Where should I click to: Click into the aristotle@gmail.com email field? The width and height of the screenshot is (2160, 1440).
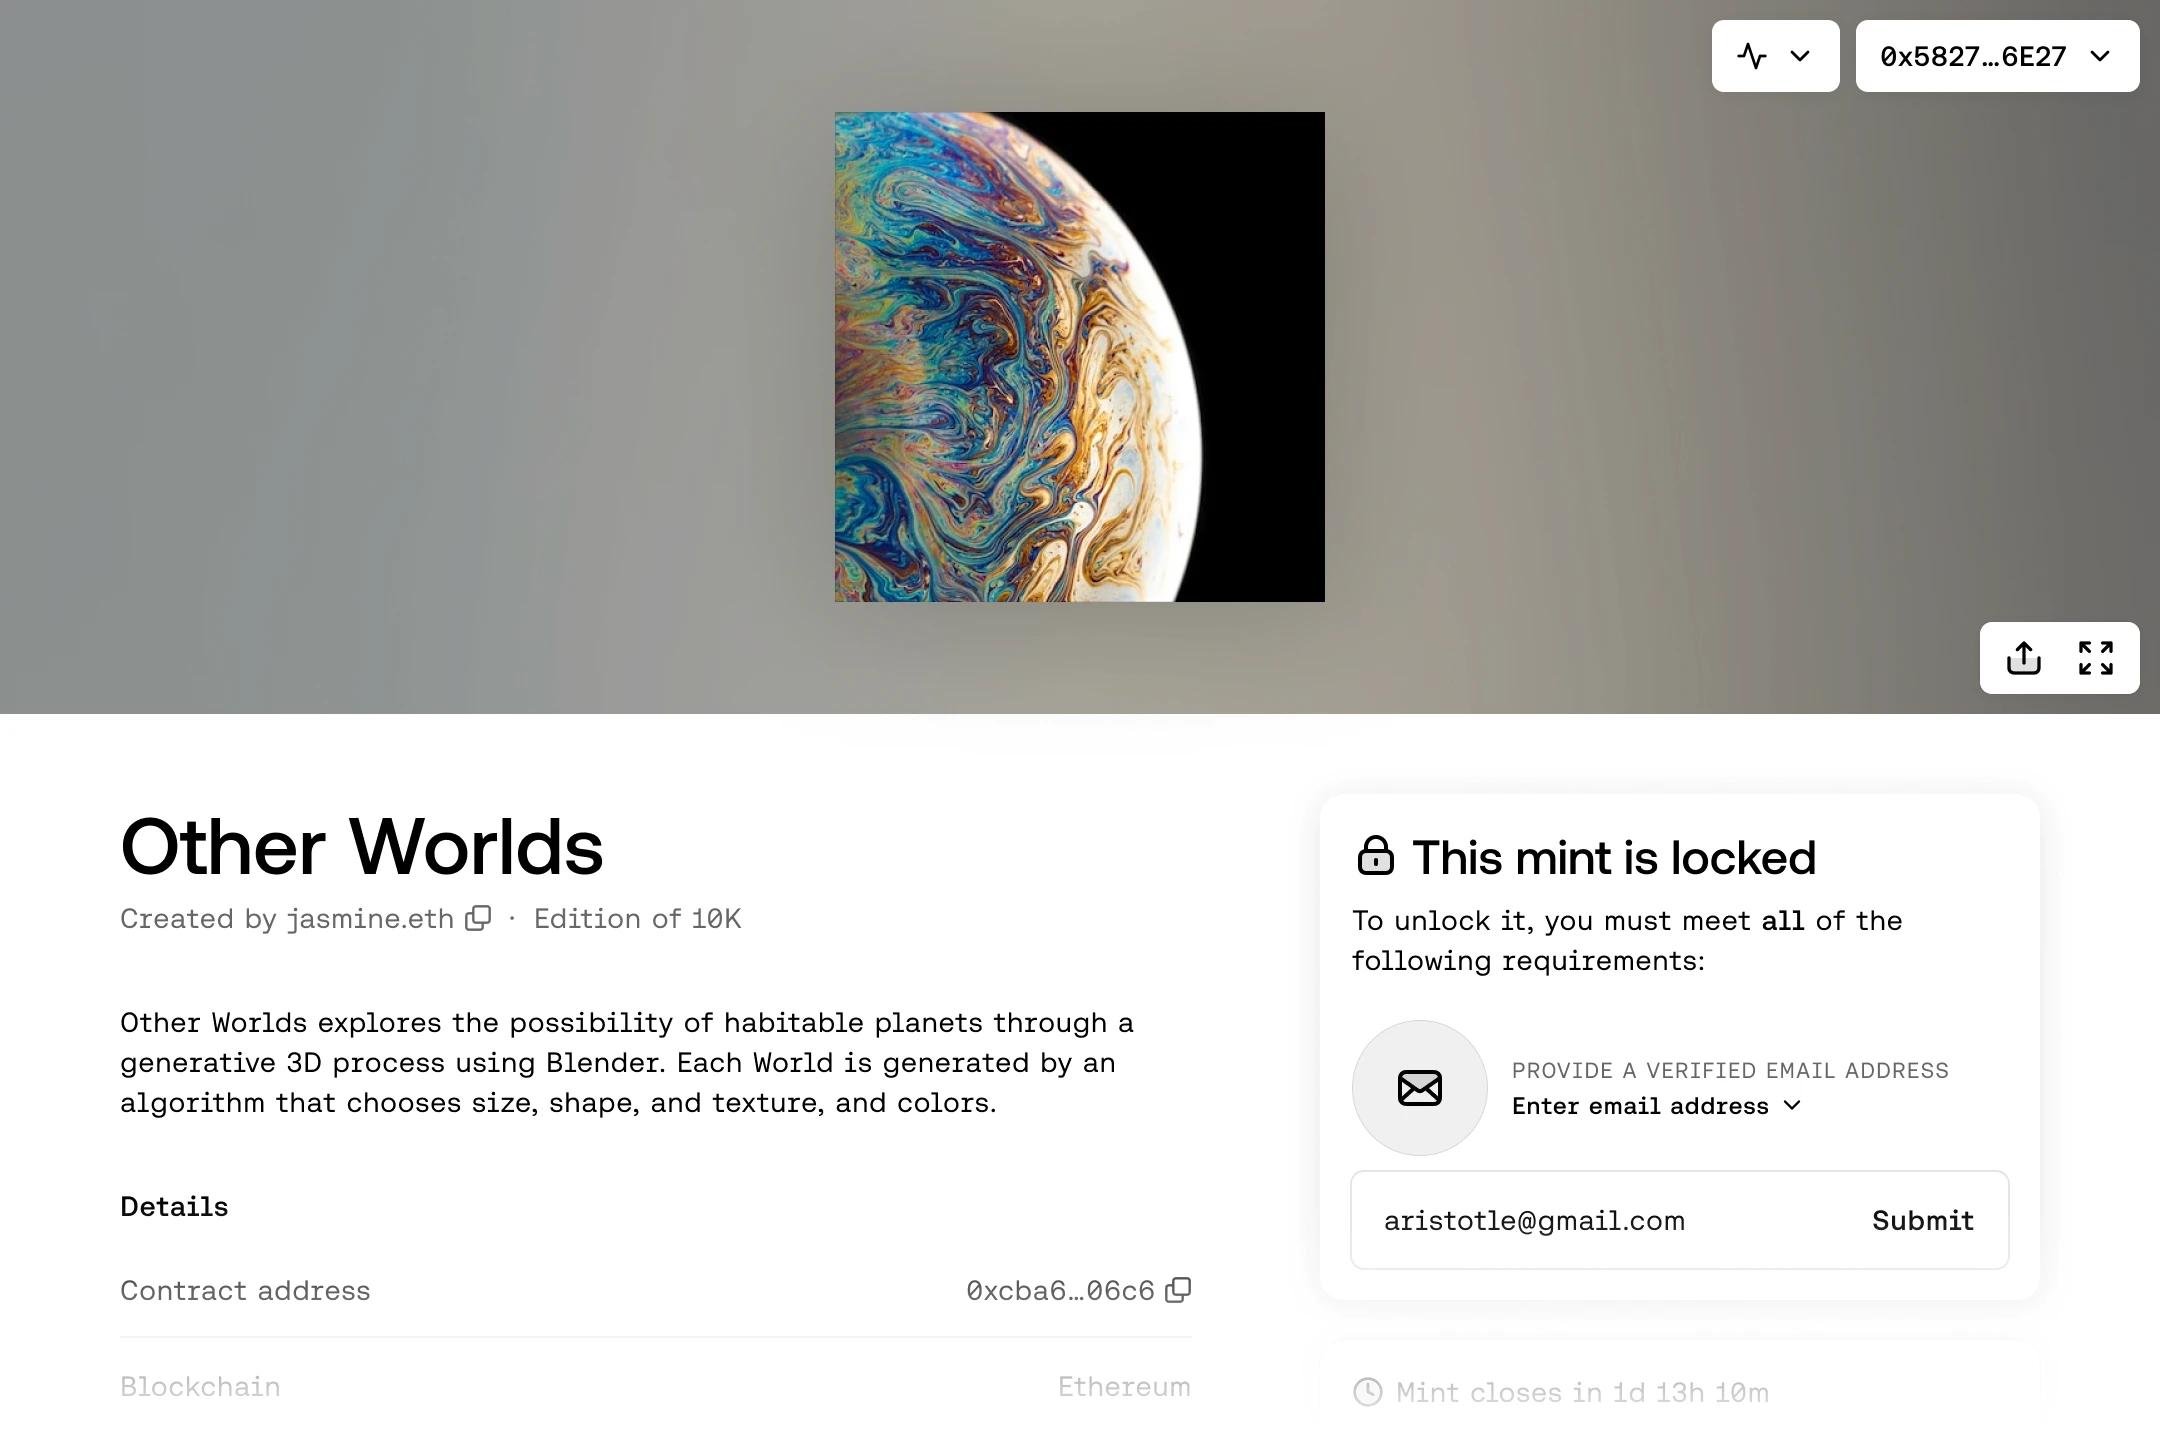[x=1610, y=1220]
